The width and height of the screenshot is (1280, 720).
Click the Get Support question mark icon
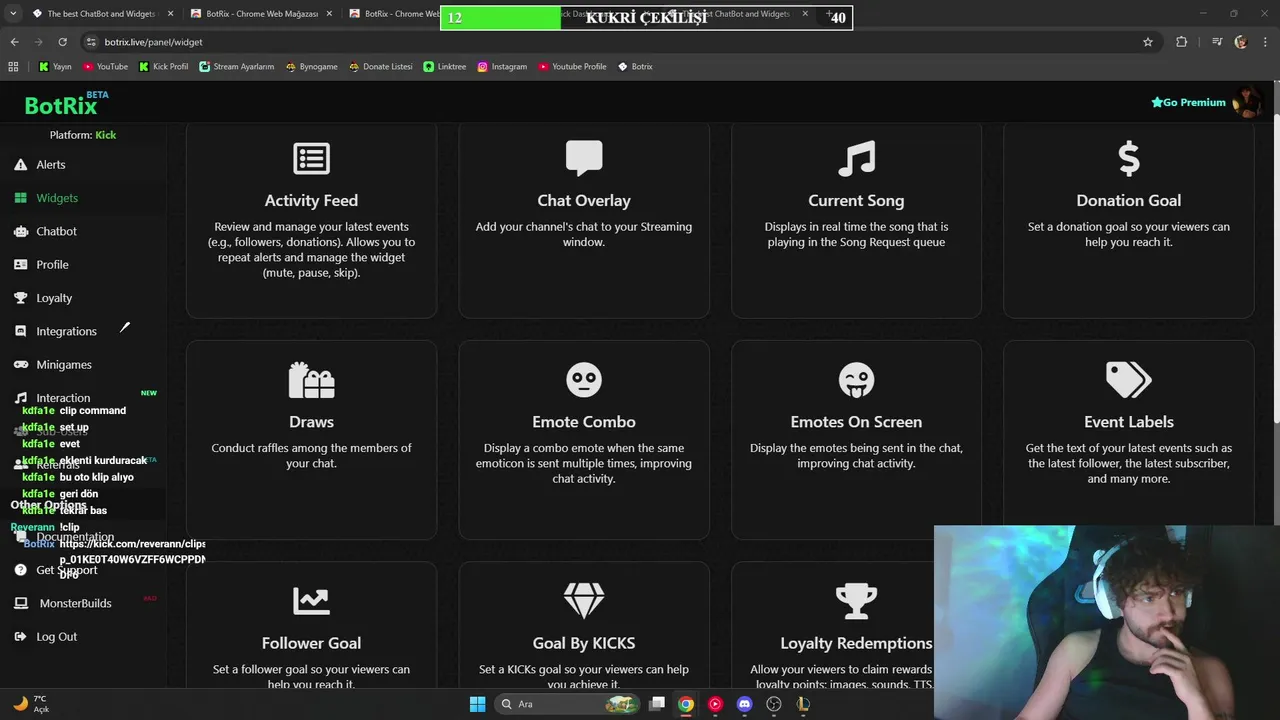[x=21, y=570]
